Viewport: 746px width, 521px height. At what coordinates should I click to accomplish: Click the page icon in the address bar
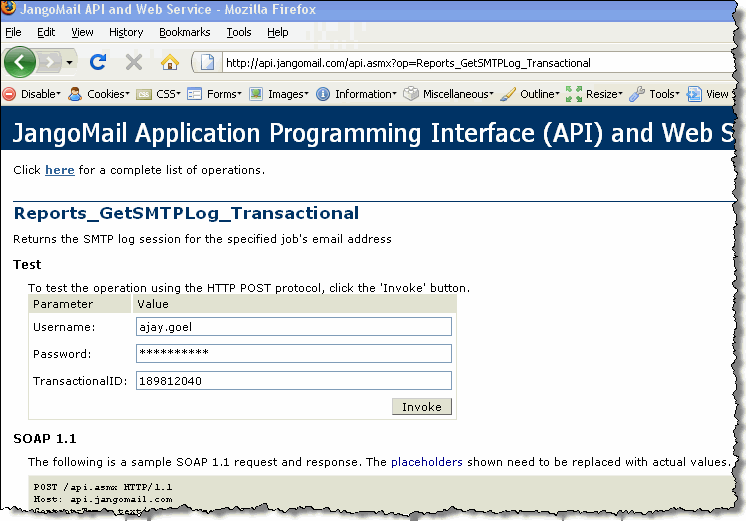click(207, 62)
